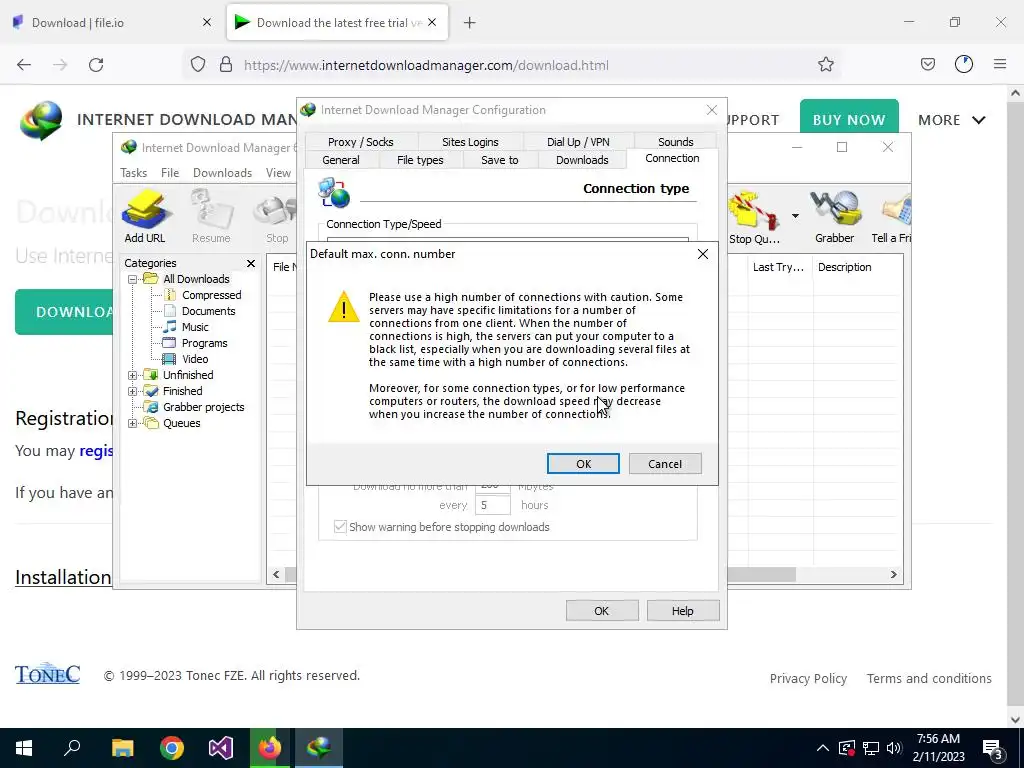Click OK in the max connection warning
The height and width of the screenshot is (768, 1024).
[x=583, y=464]
